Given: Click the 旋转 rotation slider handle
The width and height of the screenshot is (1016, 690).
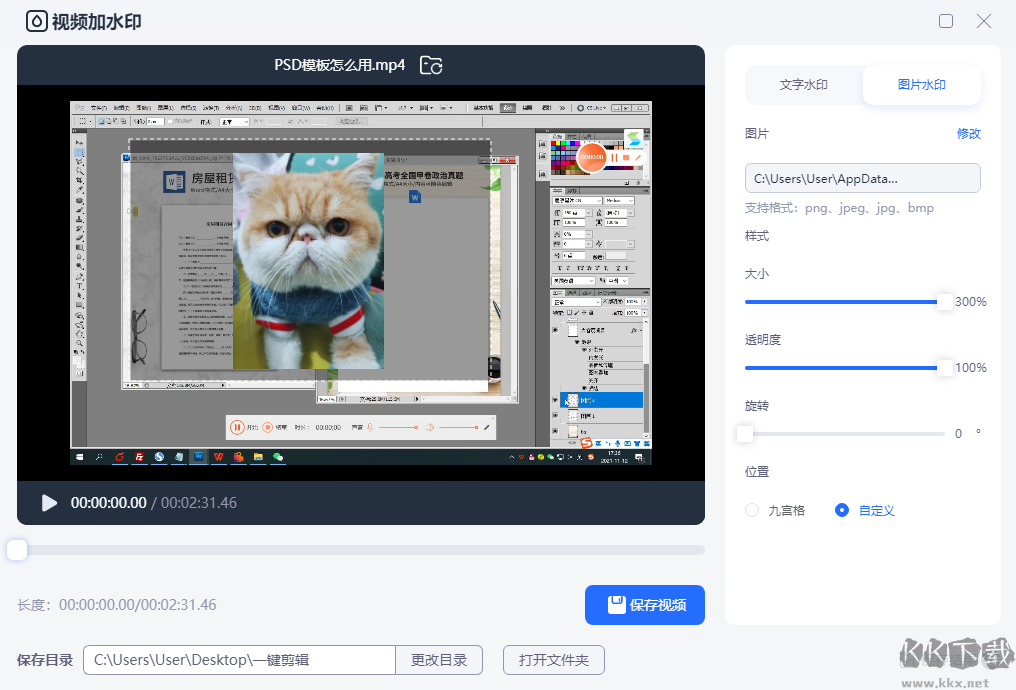Looking at the screenshot, I should [745, 434].
